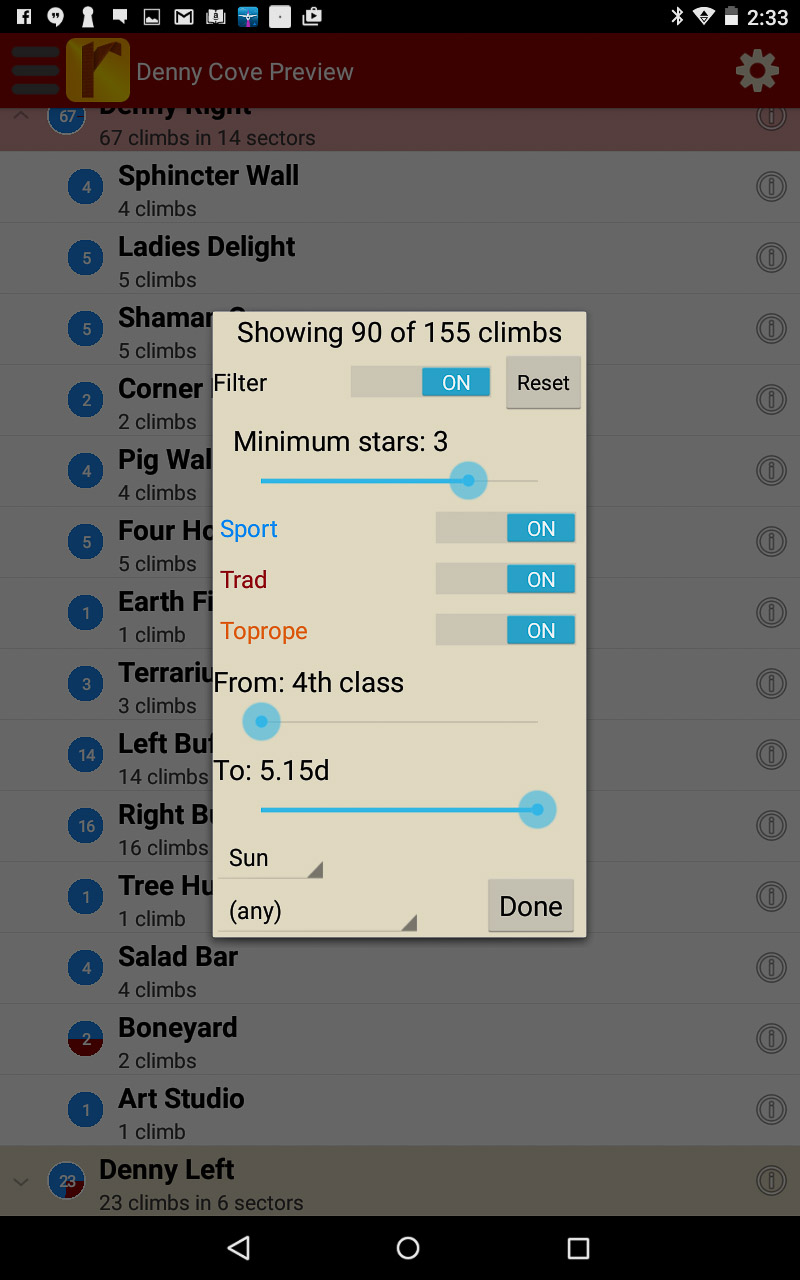The image size is (800, 1280).
Task: Click the Minimum stars slider handle
Action: coord(468,481)
